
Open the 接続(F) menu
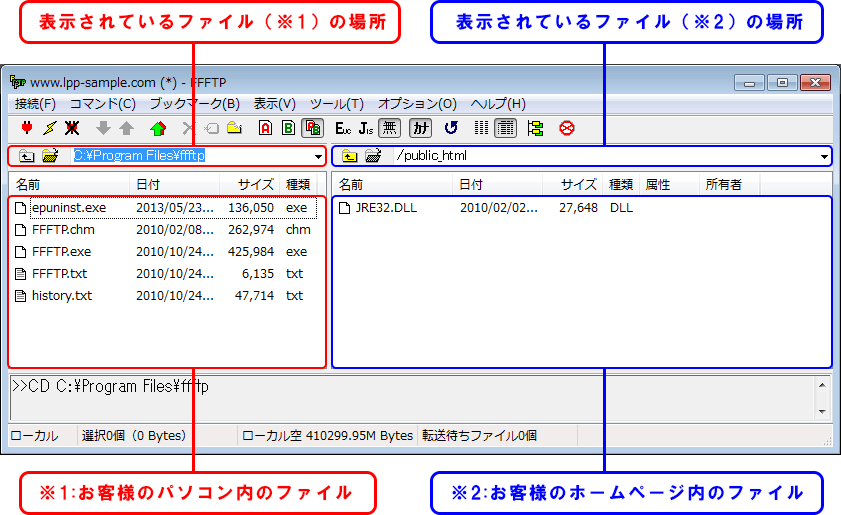pyautogui.click(x=35, y=104)
